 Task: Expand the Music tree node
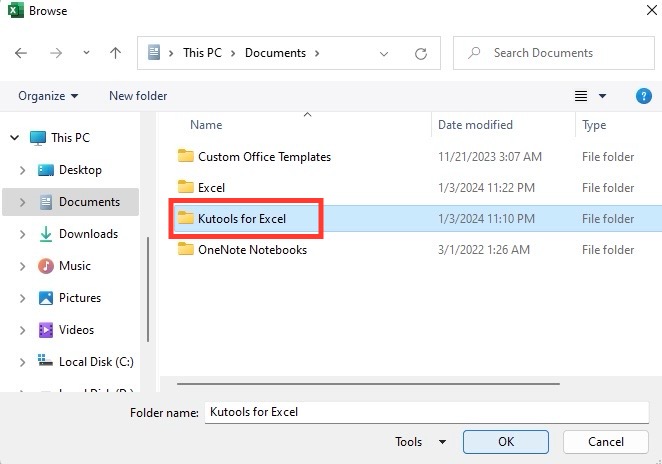pos(22,266)
